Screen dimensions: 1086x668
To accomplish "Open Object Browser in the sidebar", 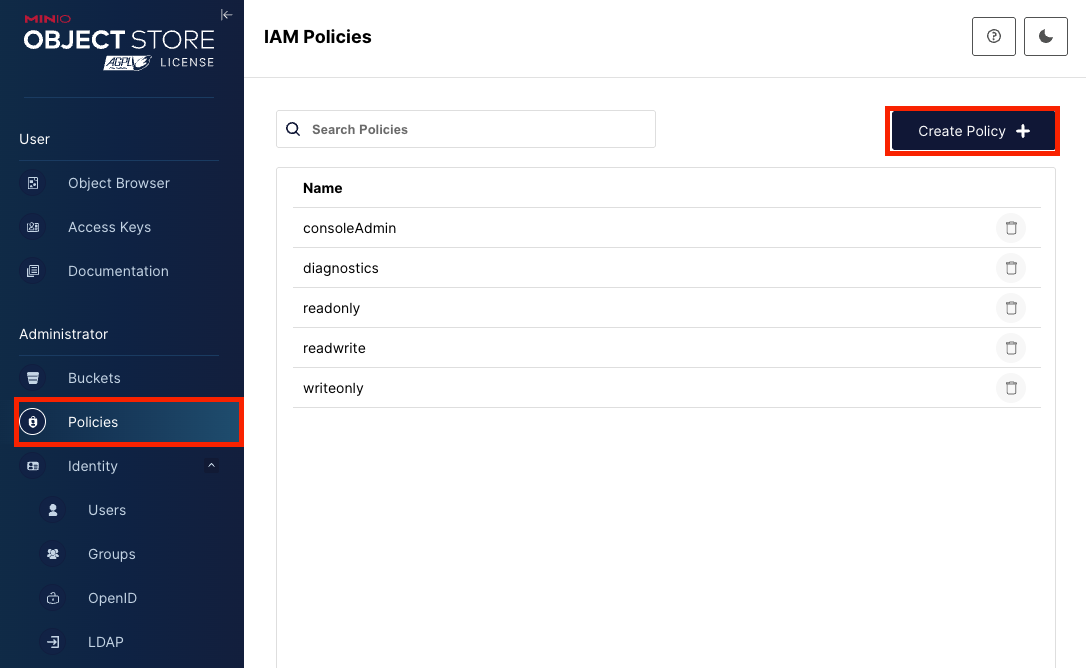I will 119,183.
